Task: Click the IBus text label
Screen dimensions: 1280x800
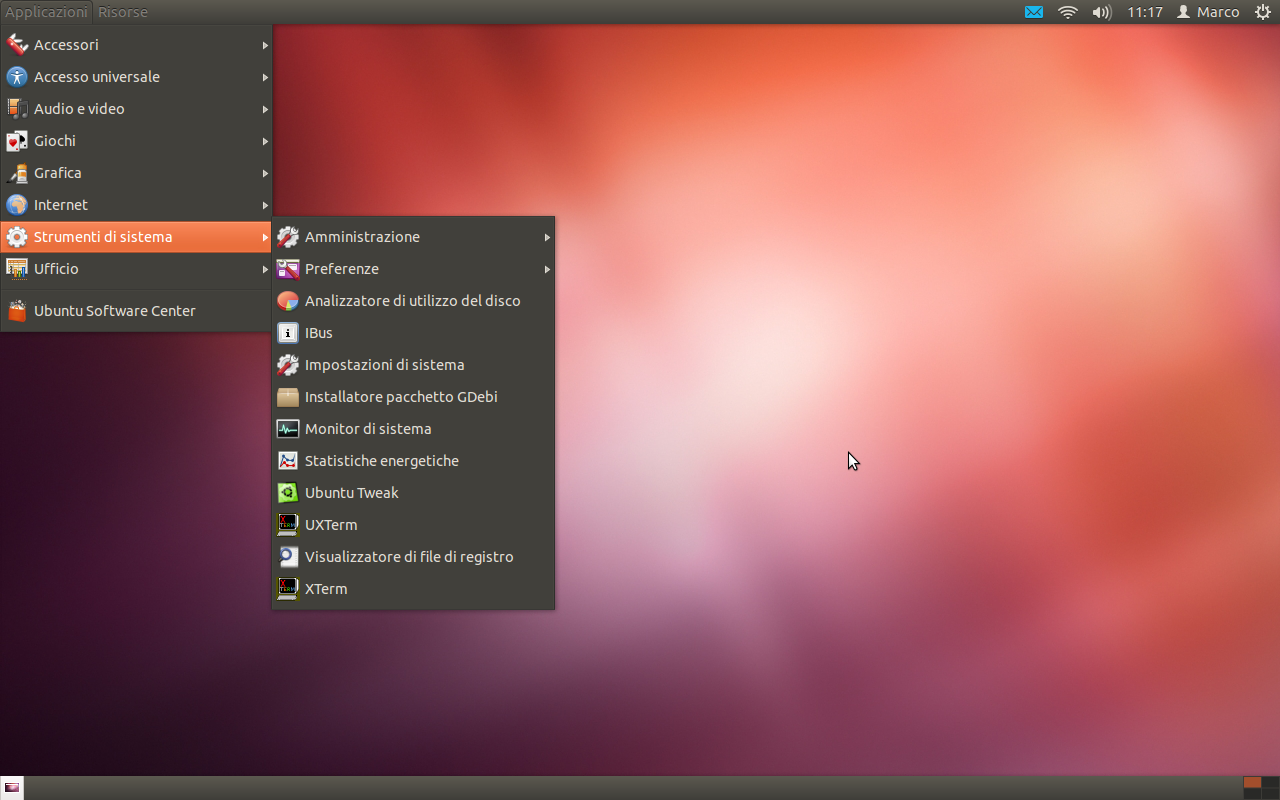Action: coord(319,333)
